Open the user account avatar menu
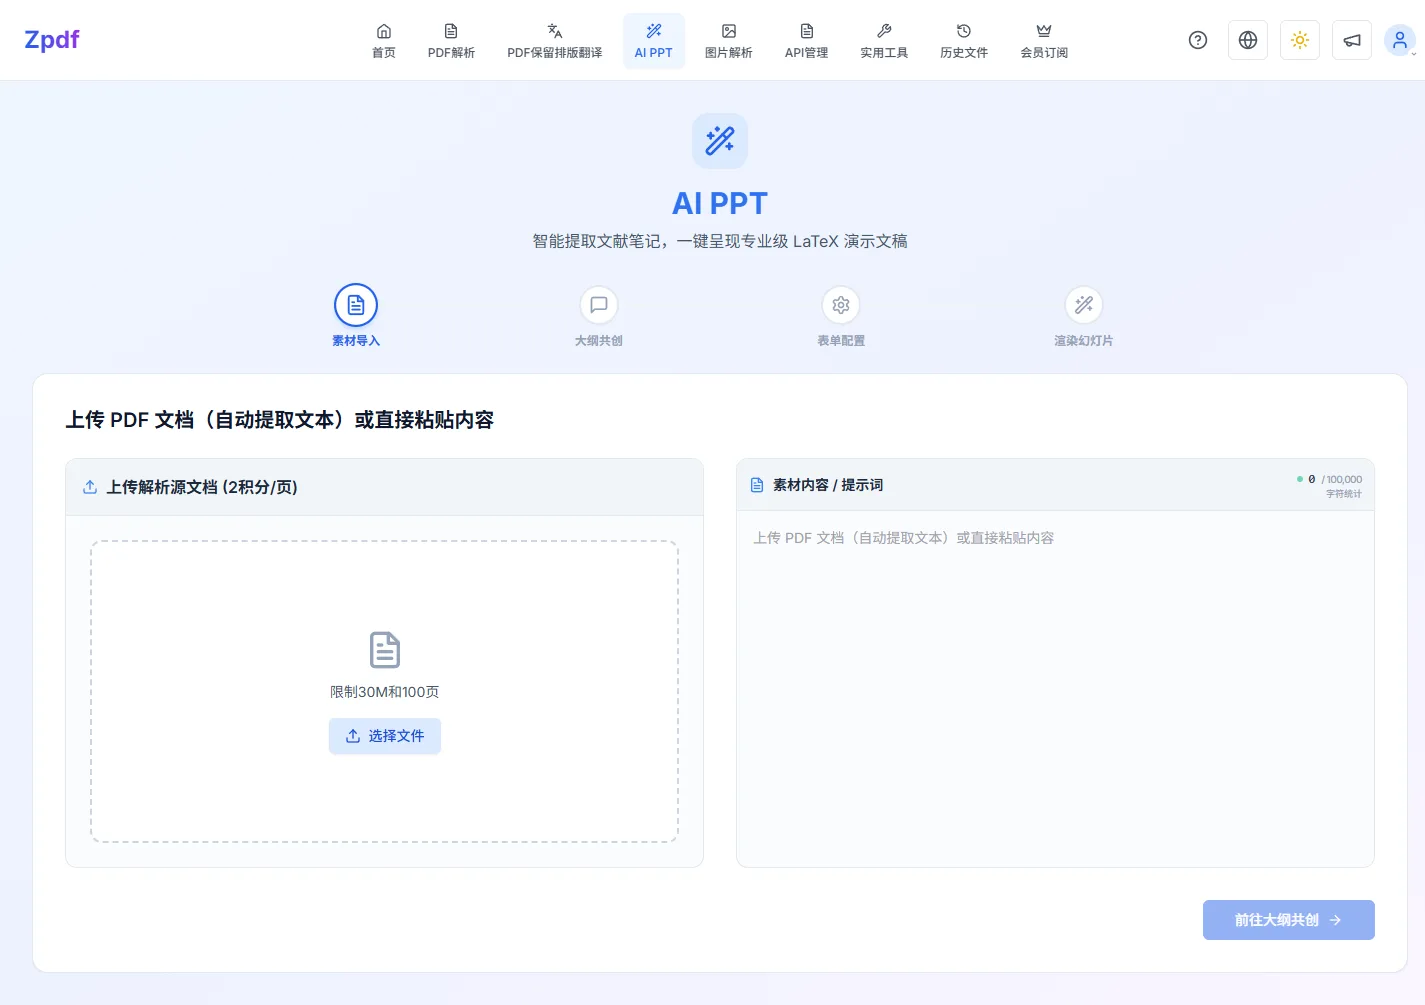 (1399, 40)
